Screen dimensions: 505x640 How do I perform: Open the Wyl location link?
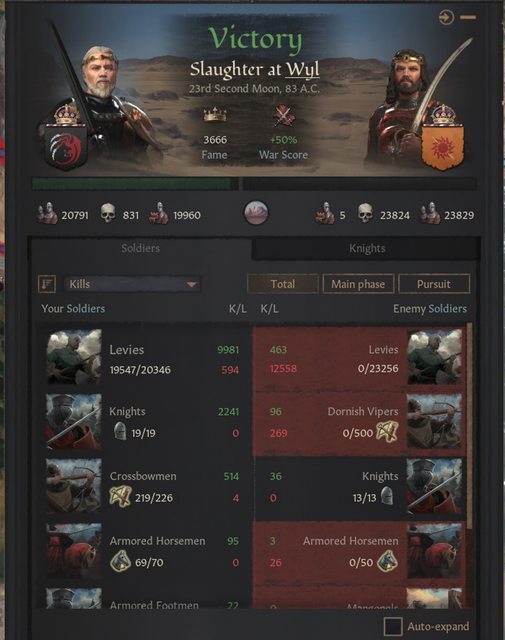[x=302, y=70]
